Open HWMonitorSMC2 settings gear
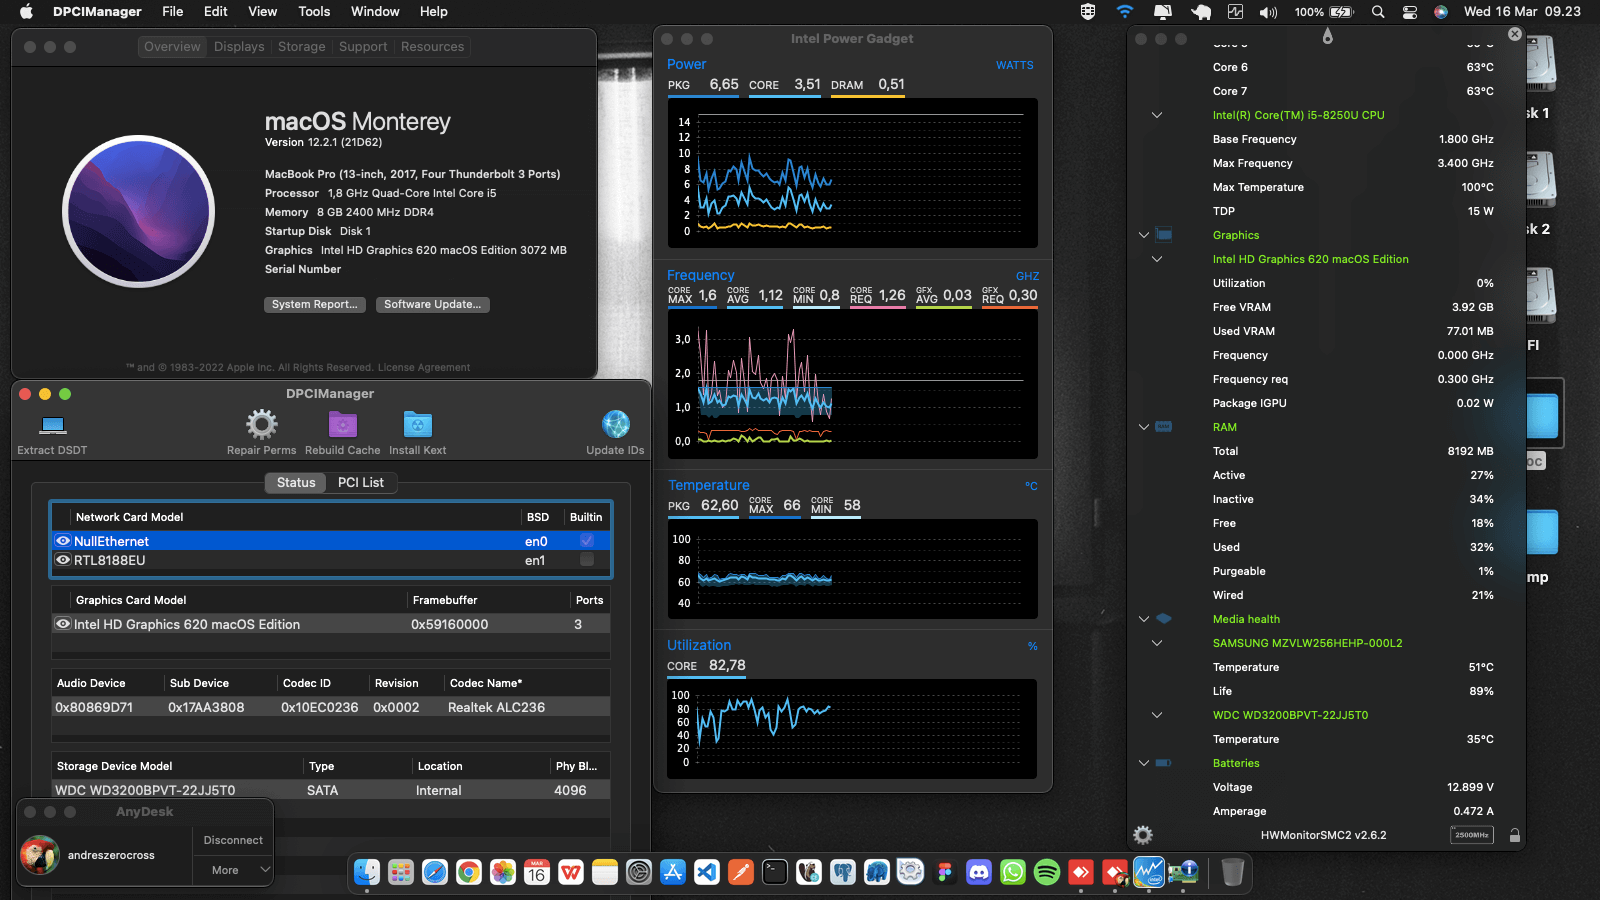Viewport: 1600px width, 900px height. (1142, 834)
